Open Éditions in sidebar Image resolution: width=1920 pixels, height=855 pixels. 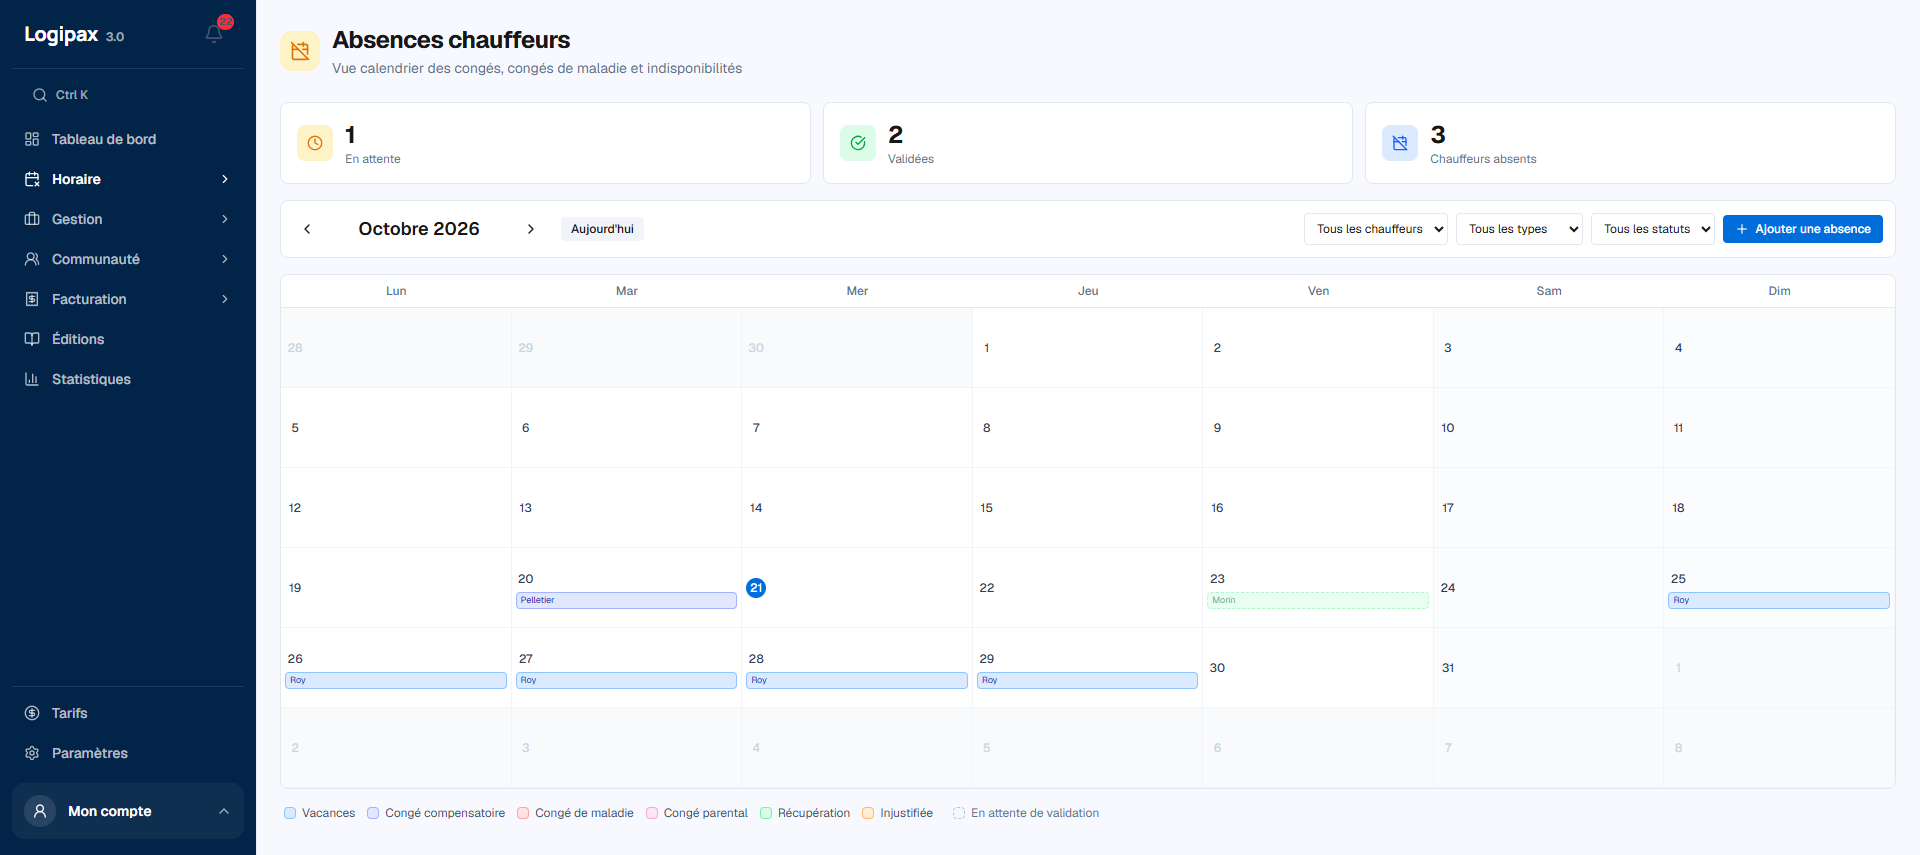pos(128,339)
